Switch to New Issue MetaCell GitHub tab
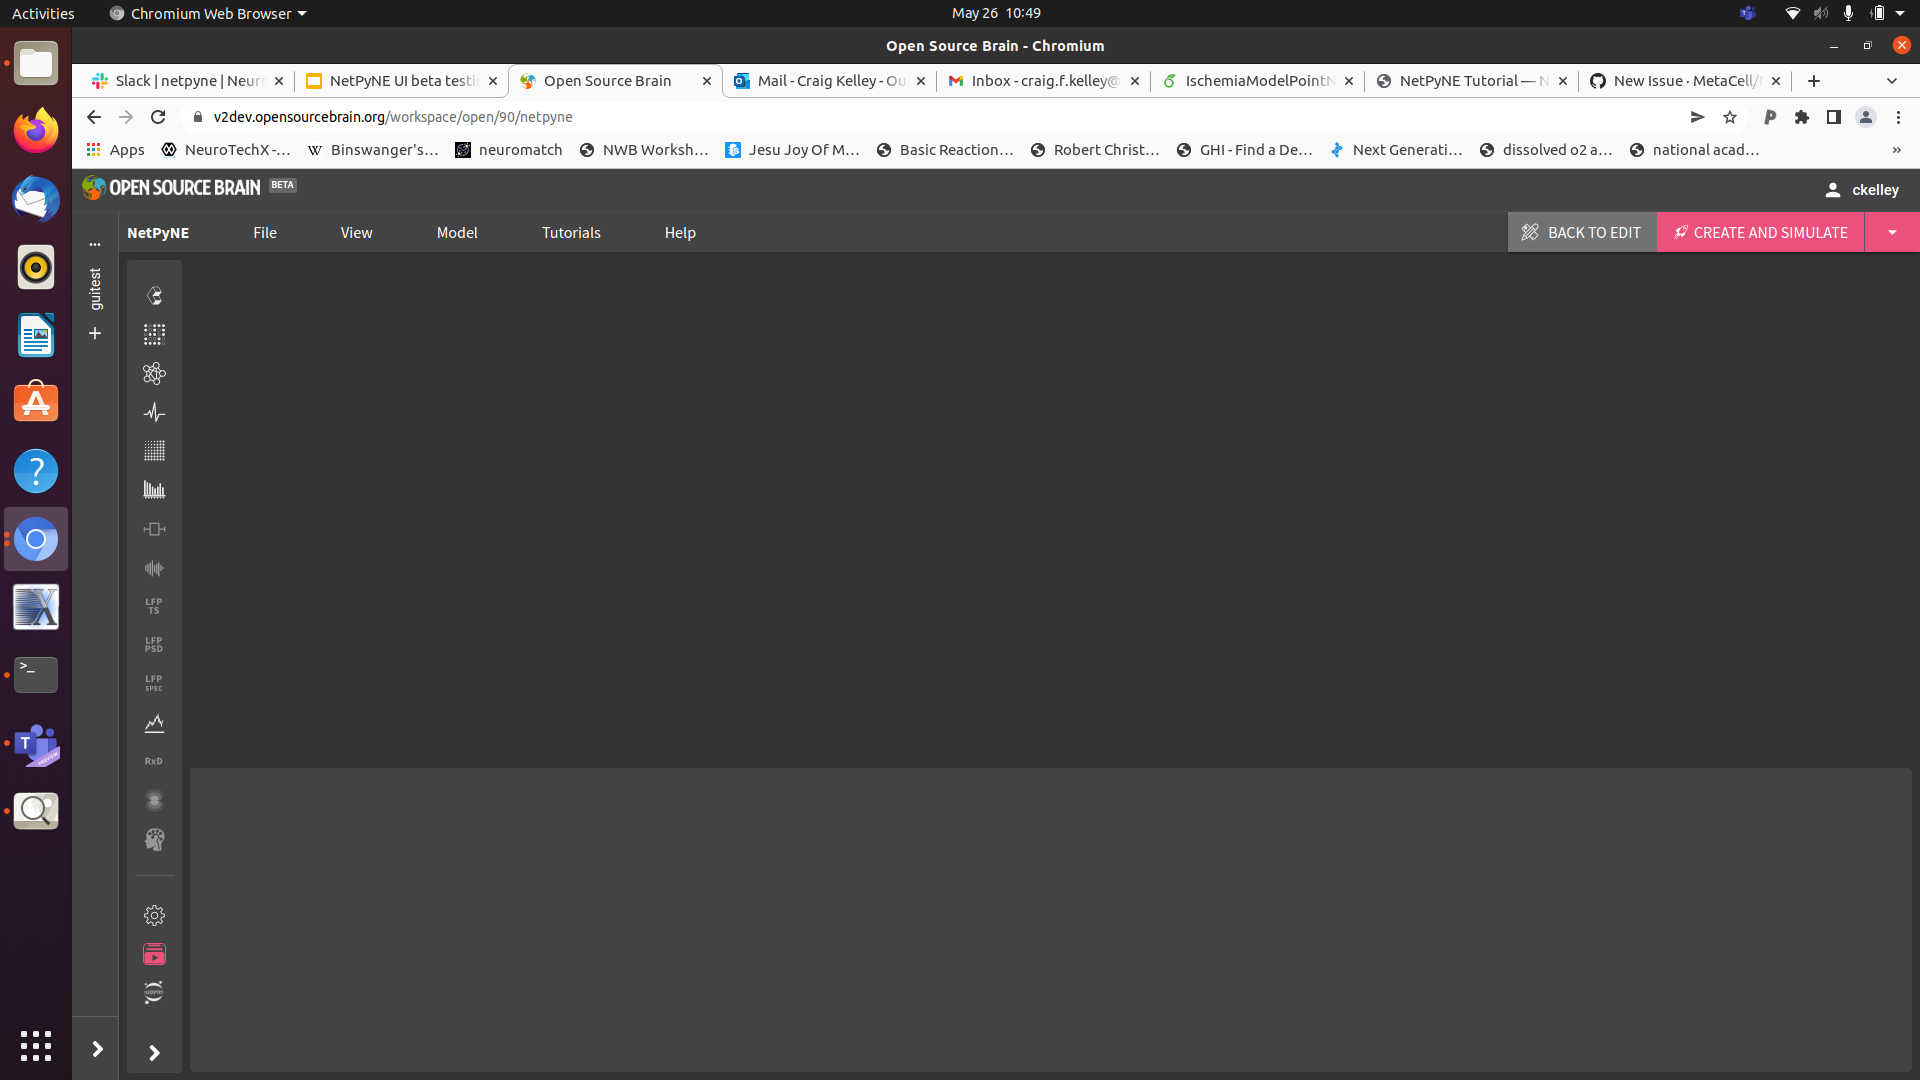 [x=1685, y=81]
